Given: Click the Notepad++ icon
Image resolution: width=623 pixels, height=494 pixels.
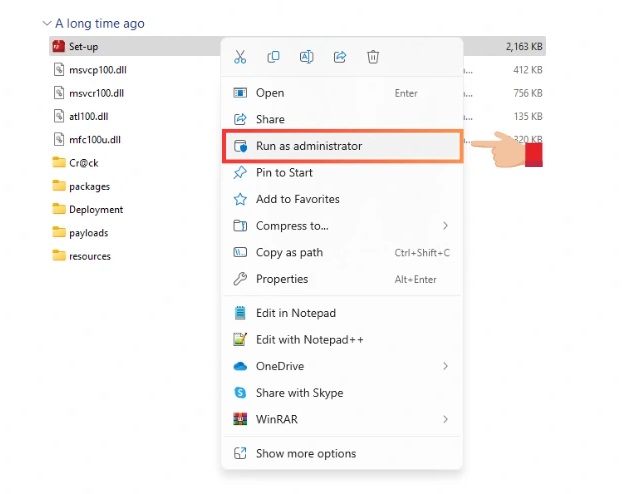Looking at the screenshot, I should click(x=240, y=339).
